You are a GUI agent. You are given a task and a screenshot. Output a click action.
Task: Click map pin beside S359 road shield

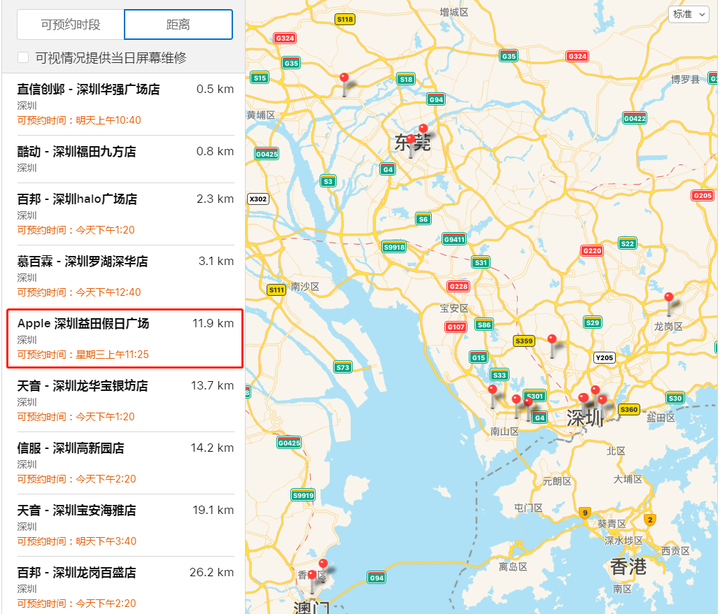coord(552,346)
